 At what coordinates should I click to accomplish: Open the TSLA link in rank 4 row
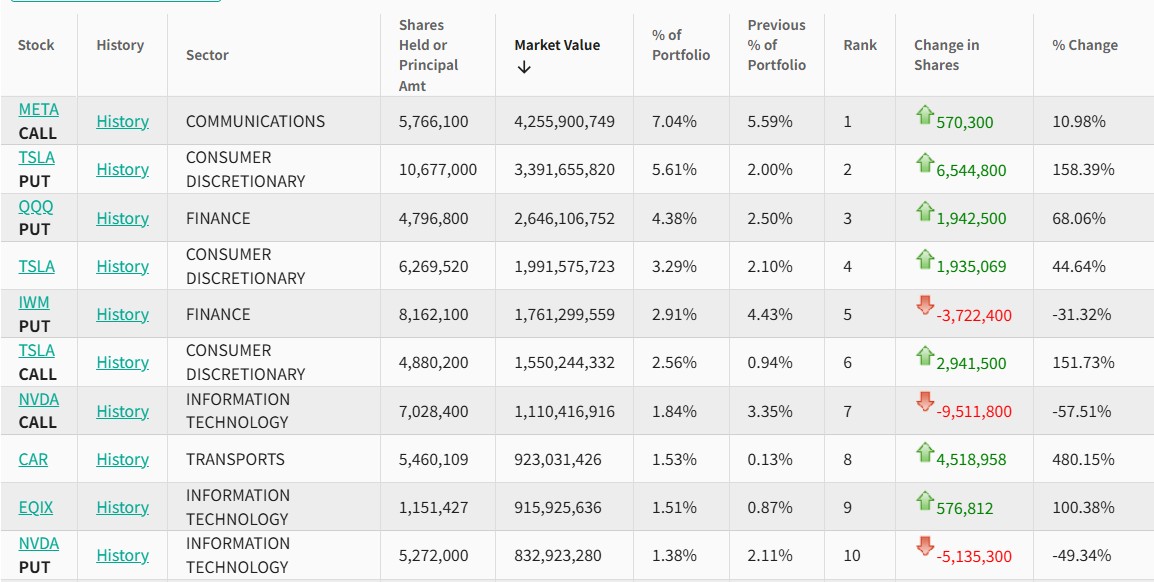36,266
